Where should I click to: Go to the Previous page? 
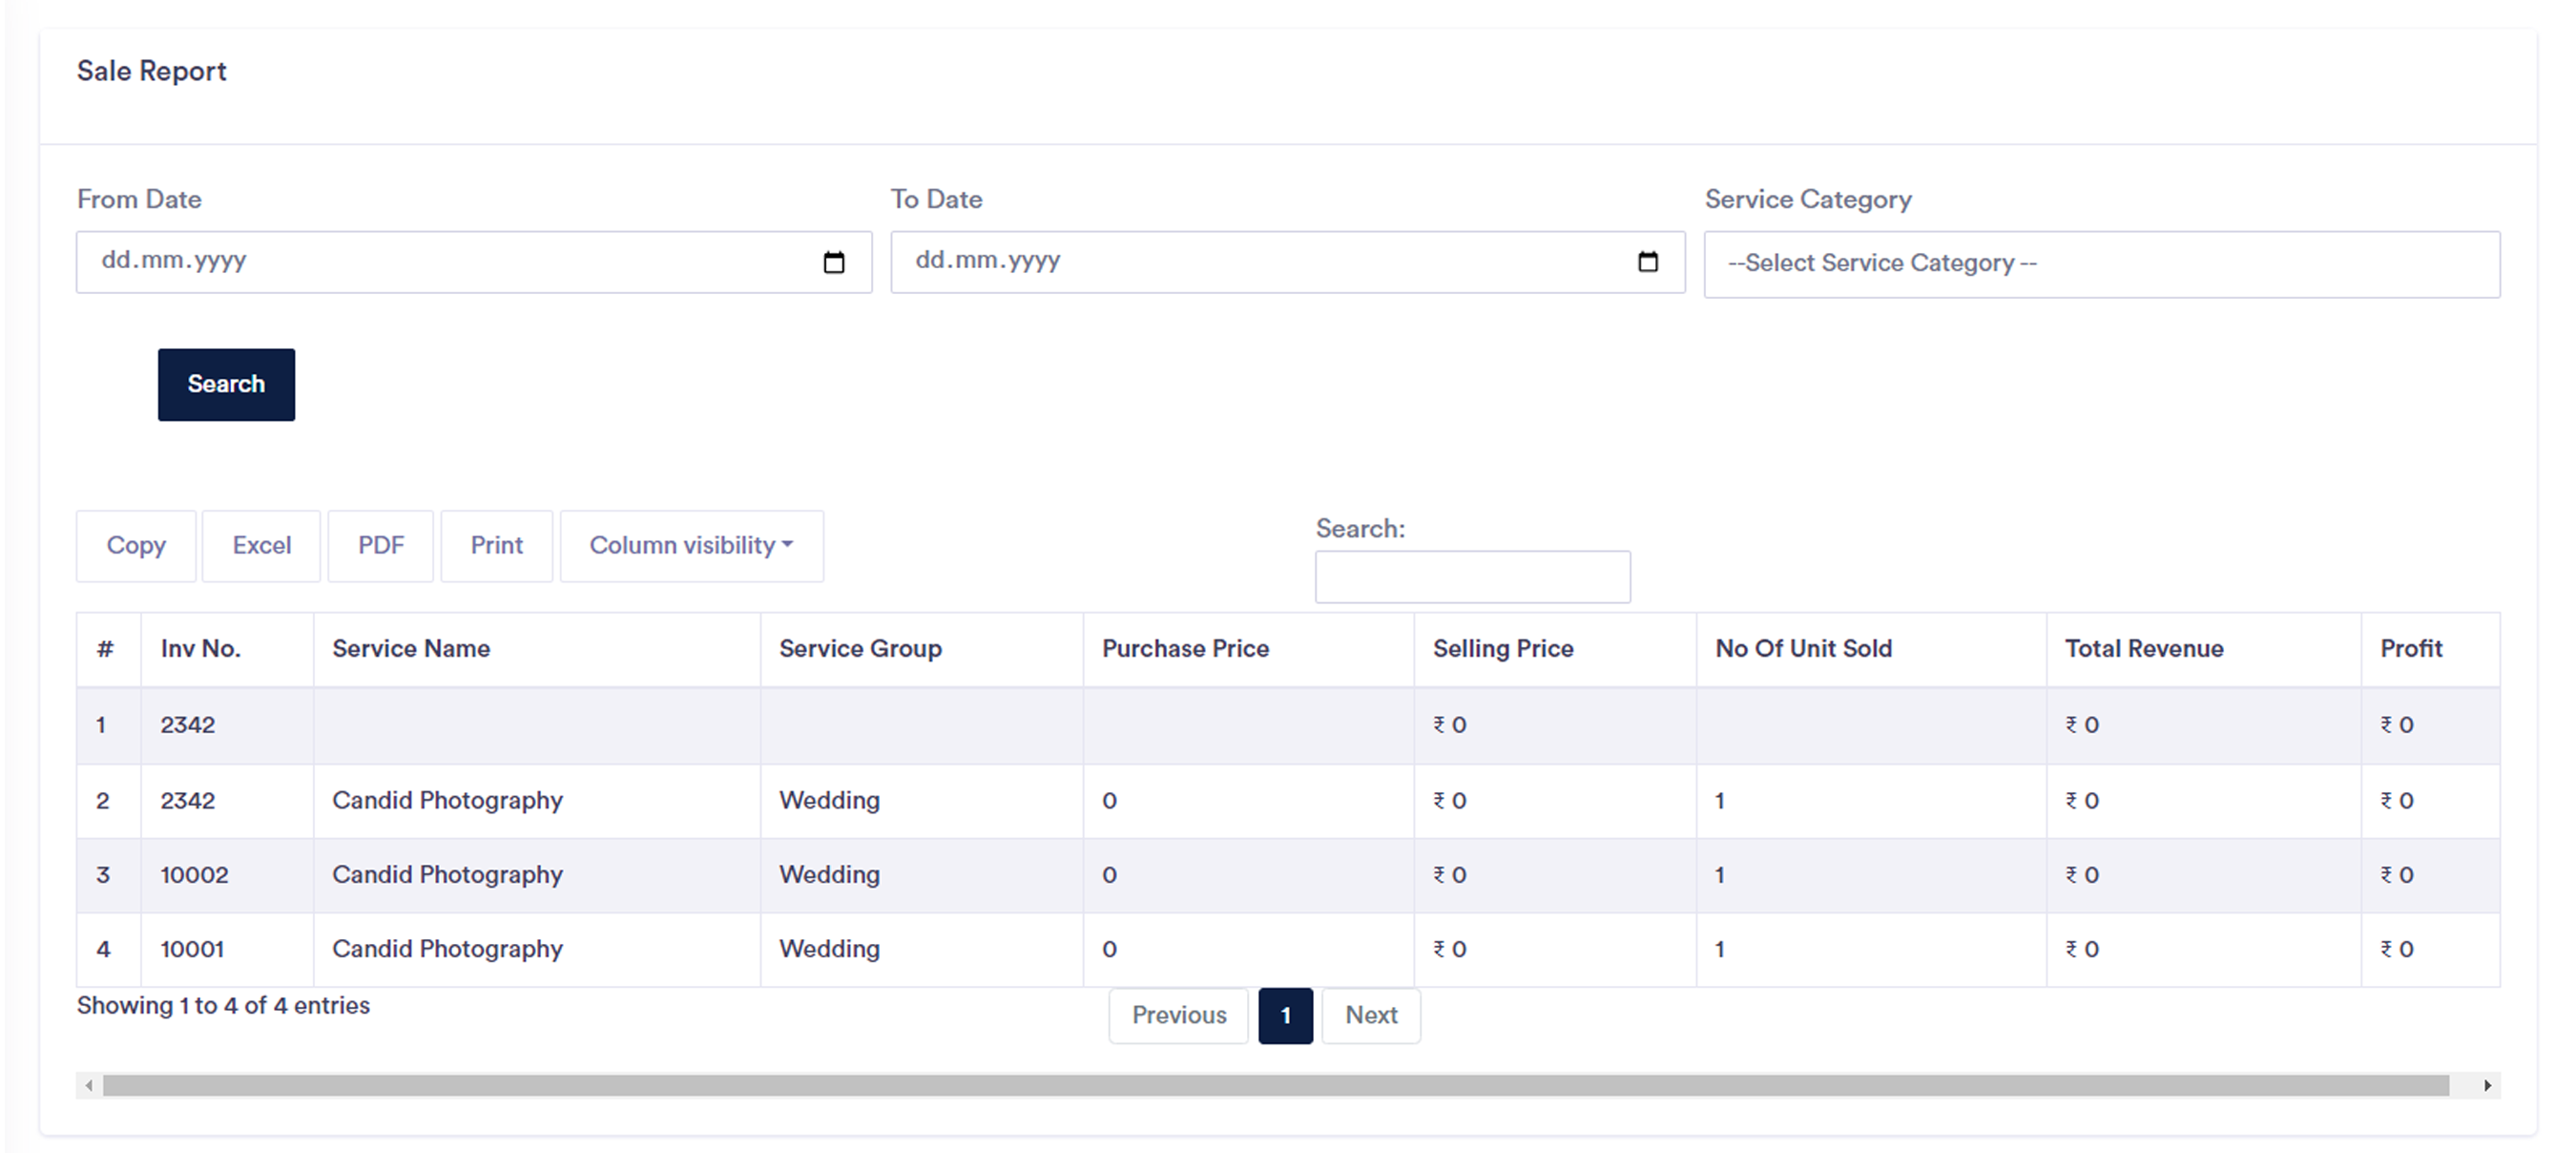[1178, 1015]
